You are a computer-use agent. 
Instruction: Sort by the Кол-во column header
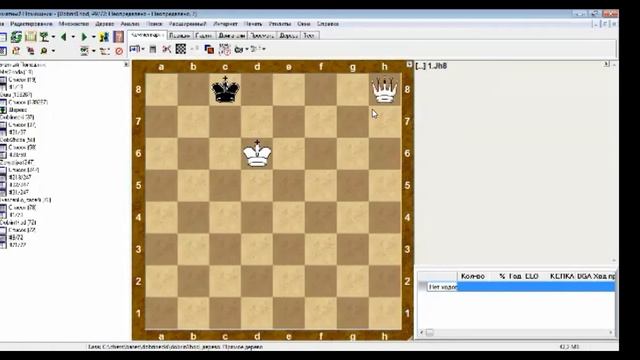[473, 276]
